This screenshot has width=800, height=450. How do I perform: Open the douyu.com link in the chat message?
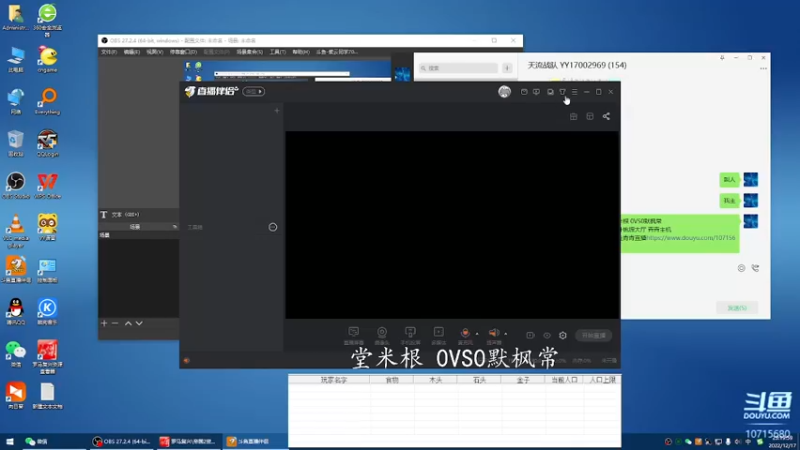(x=691, y=238)
